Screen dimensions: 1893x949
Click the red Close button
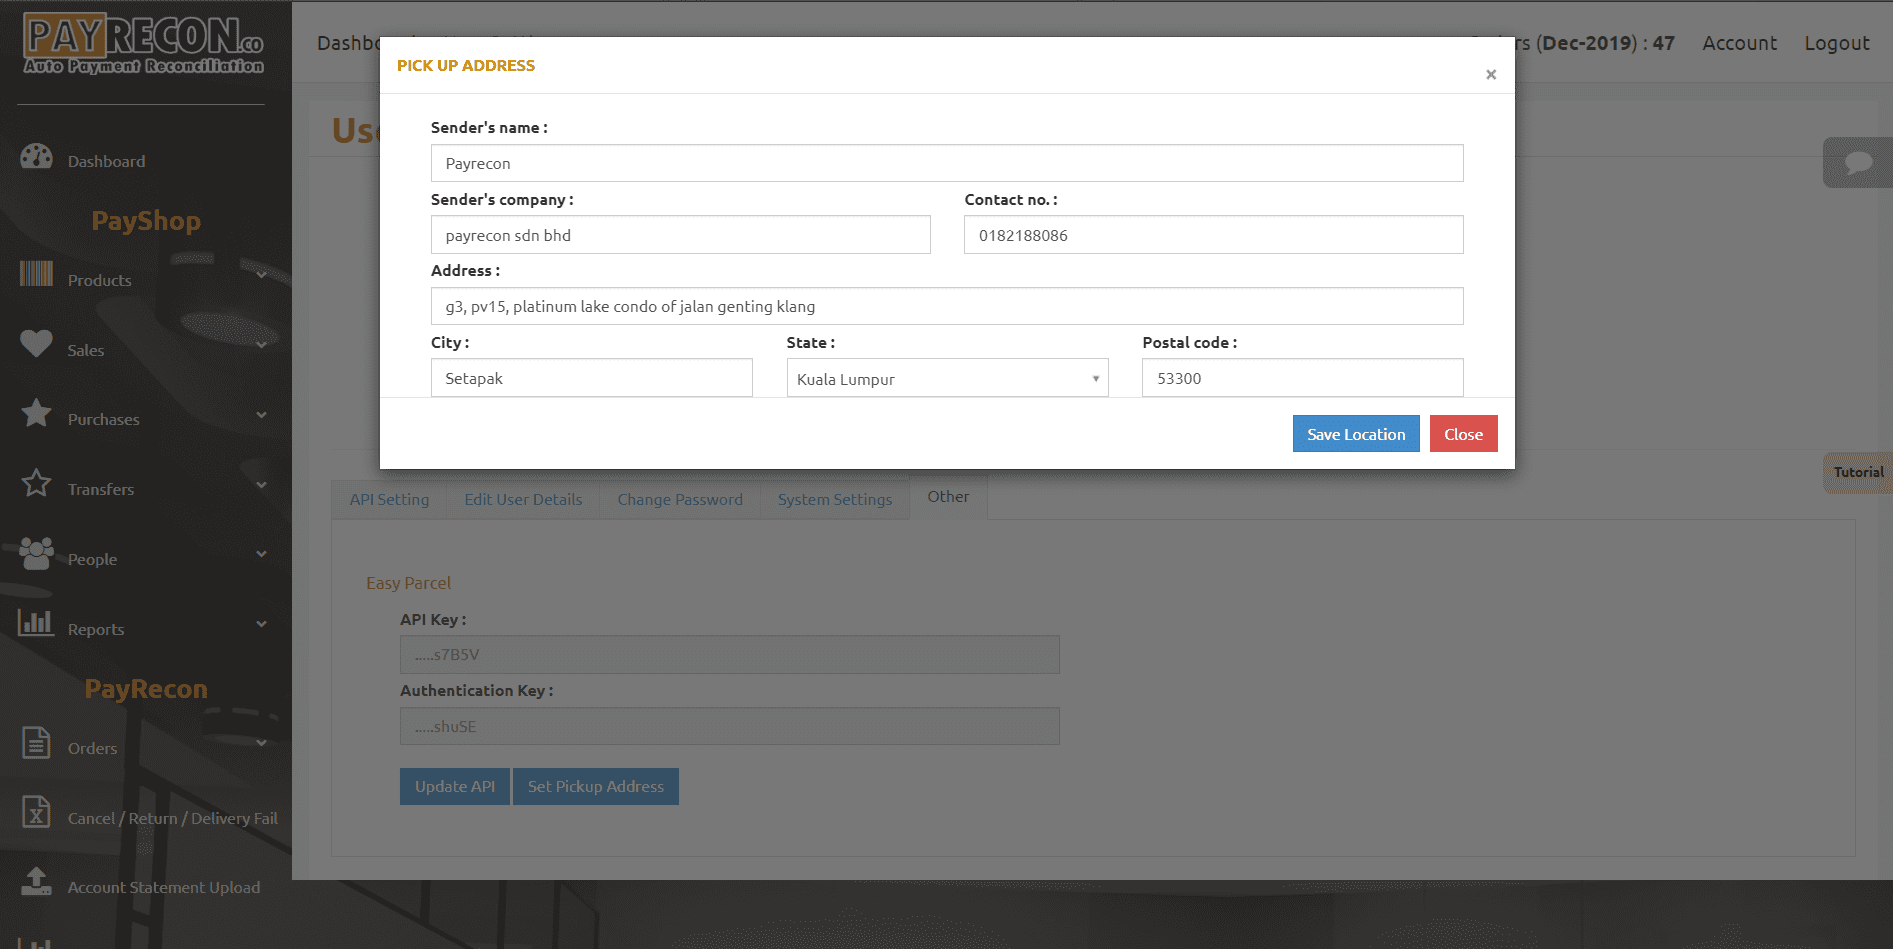(1463, 434)
